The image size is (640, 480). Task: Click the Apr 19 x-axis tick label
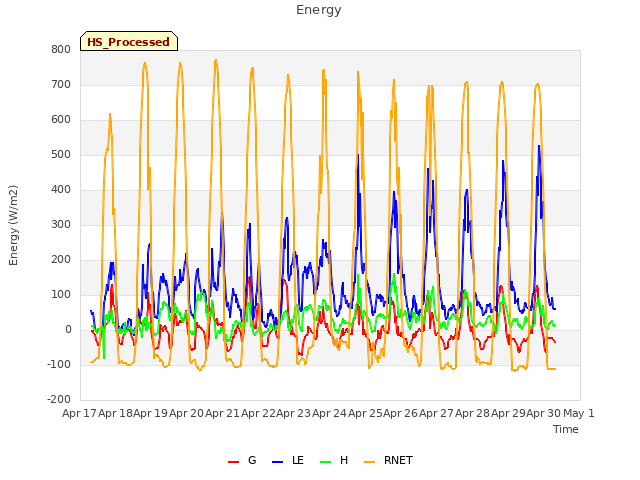point(151,413)
